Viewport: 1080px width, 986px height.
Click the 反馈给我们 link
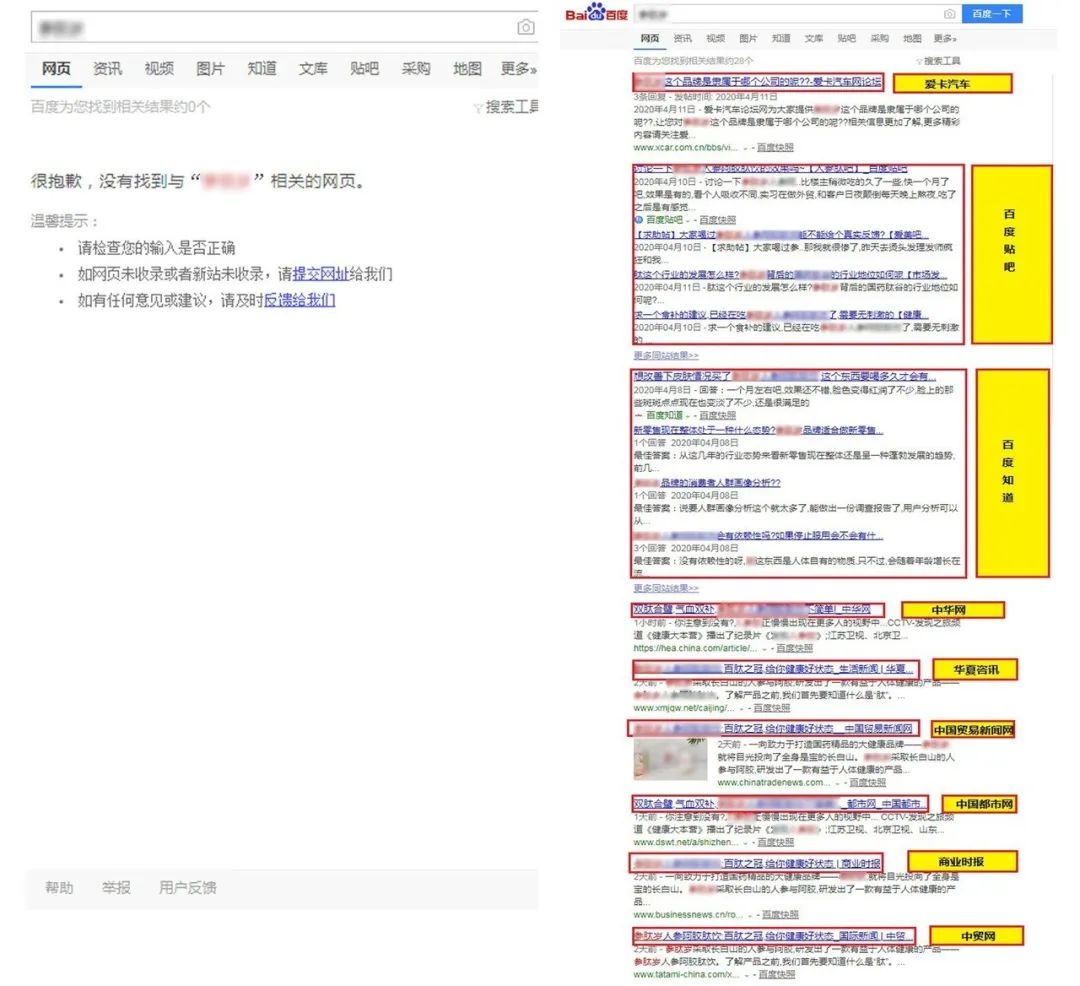click(x=300, y=300)
